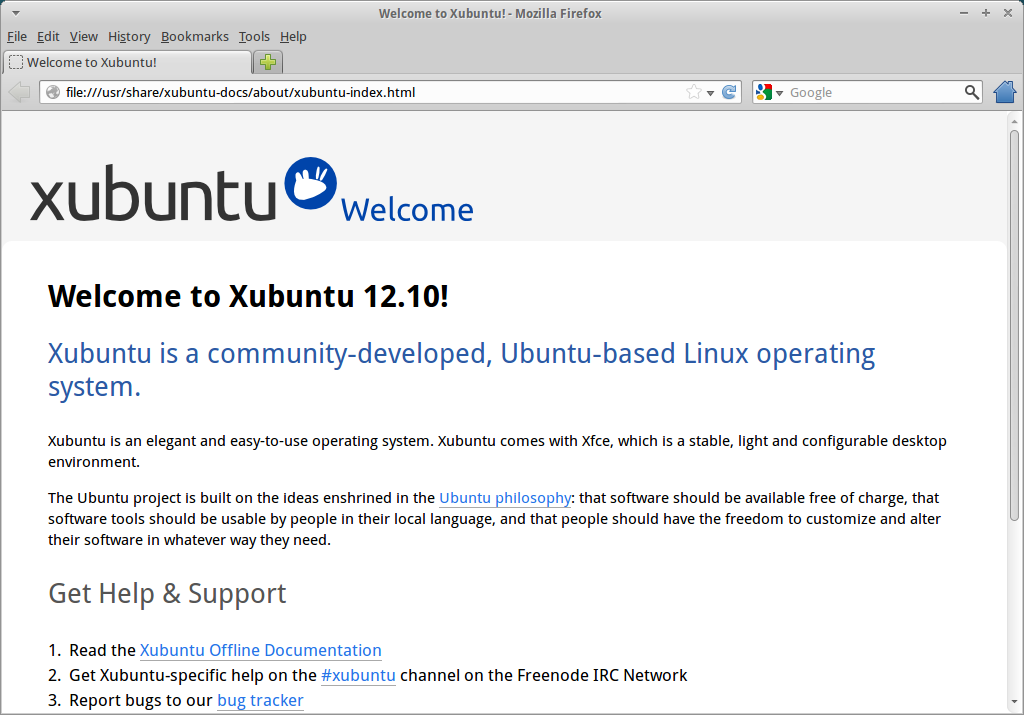Open the Xubuntu Offline Documentation link

click(260, 650)
